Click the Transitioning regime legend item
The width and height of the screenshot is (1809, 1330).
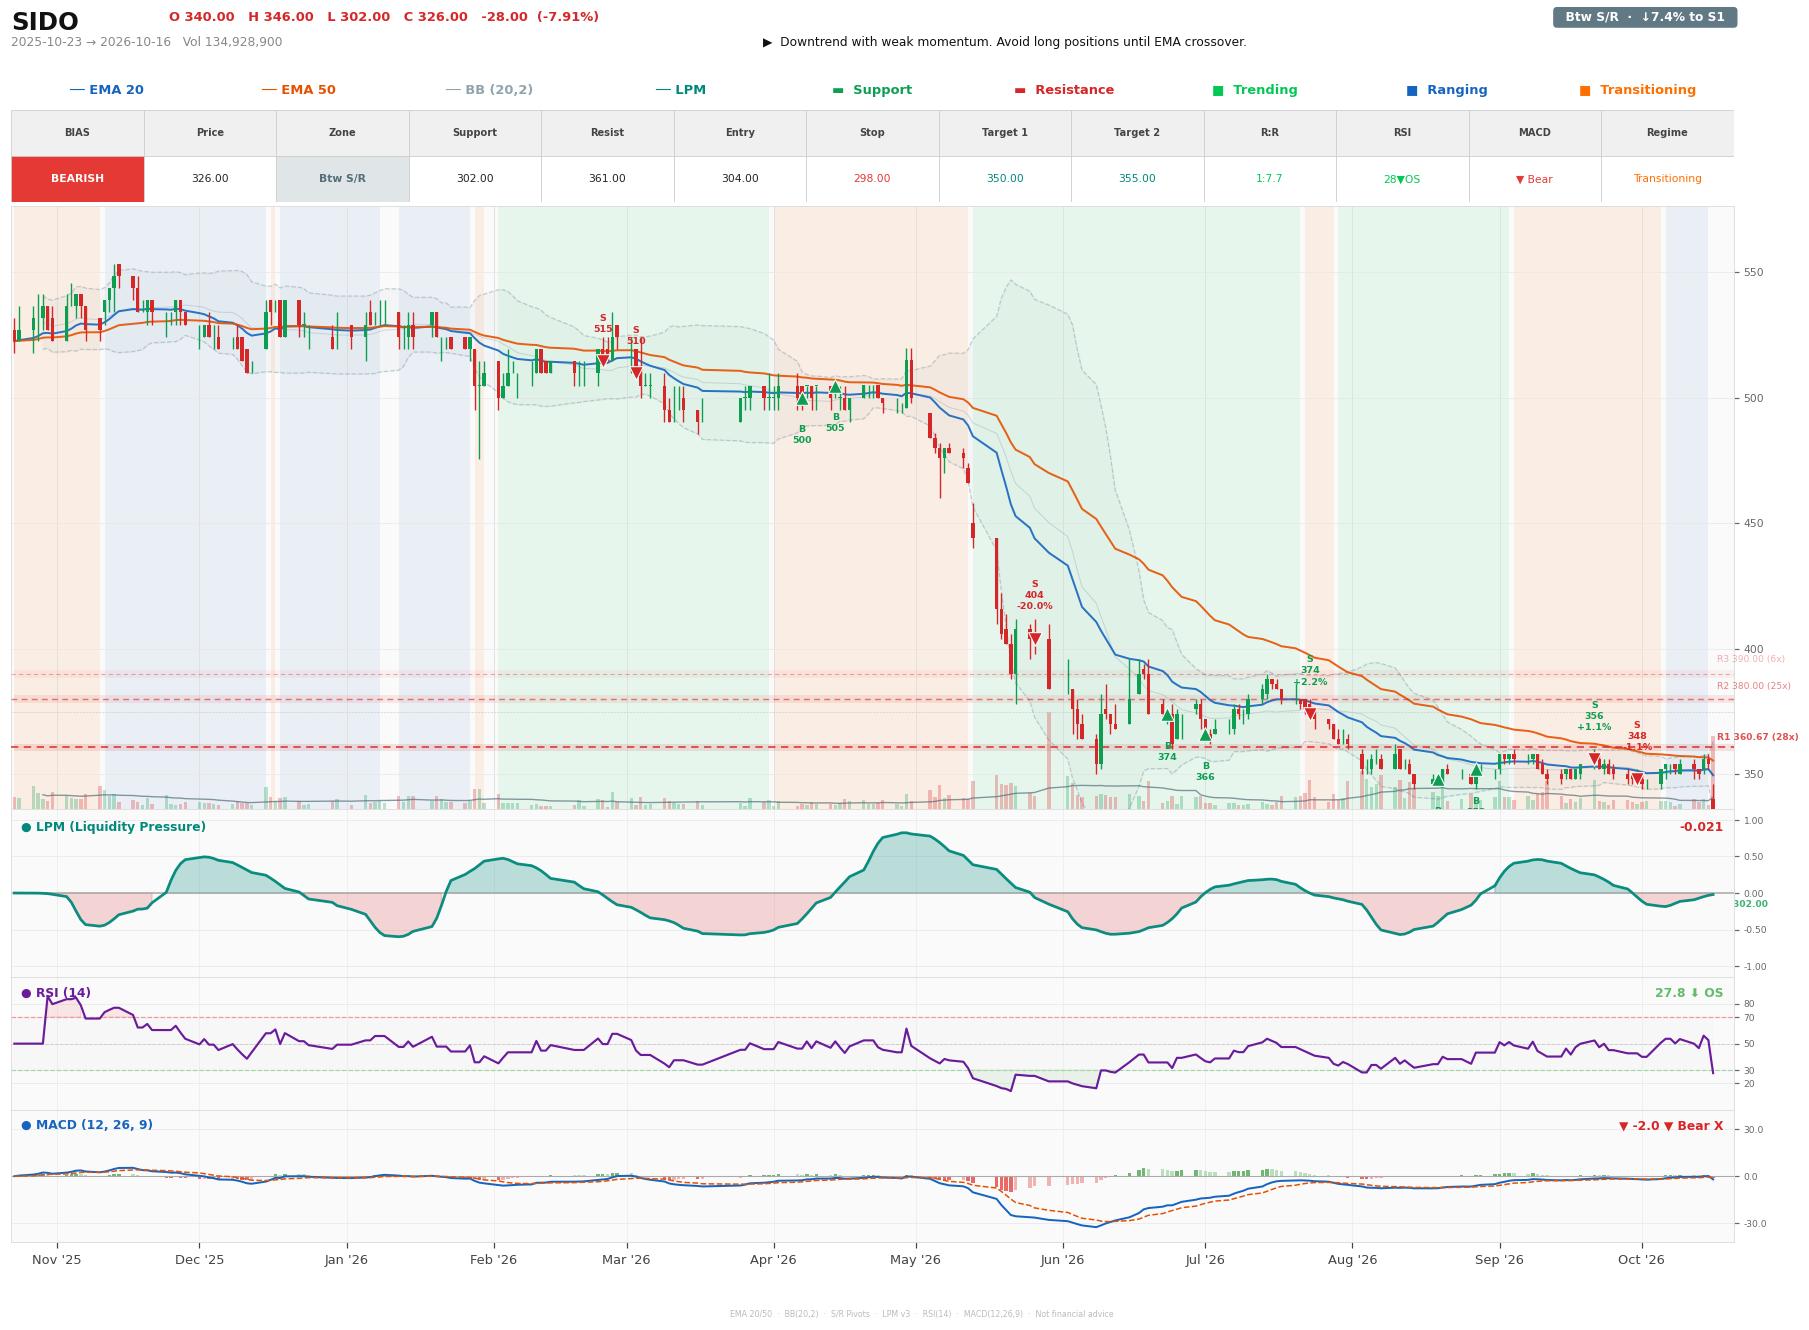tap(1638, 90)
